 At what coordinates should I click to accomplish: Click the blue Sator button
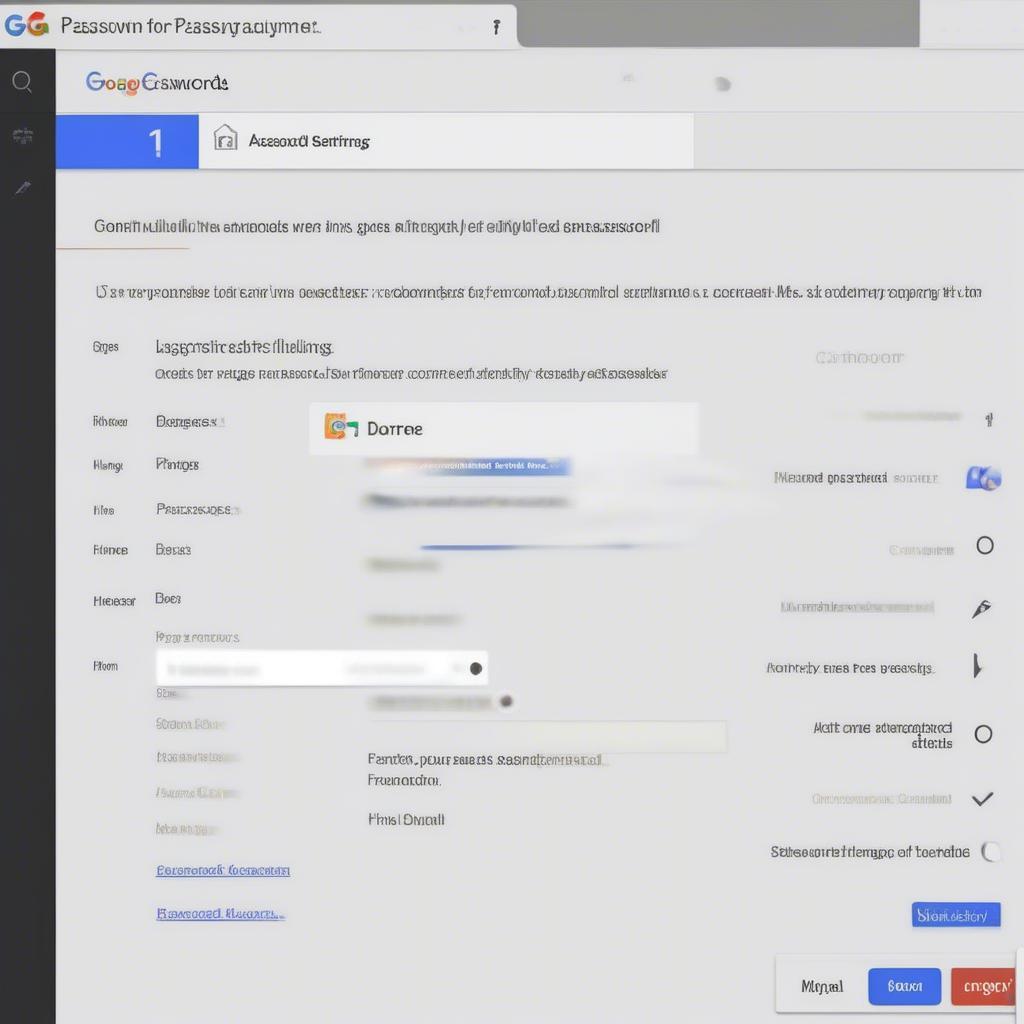point(904,986)
